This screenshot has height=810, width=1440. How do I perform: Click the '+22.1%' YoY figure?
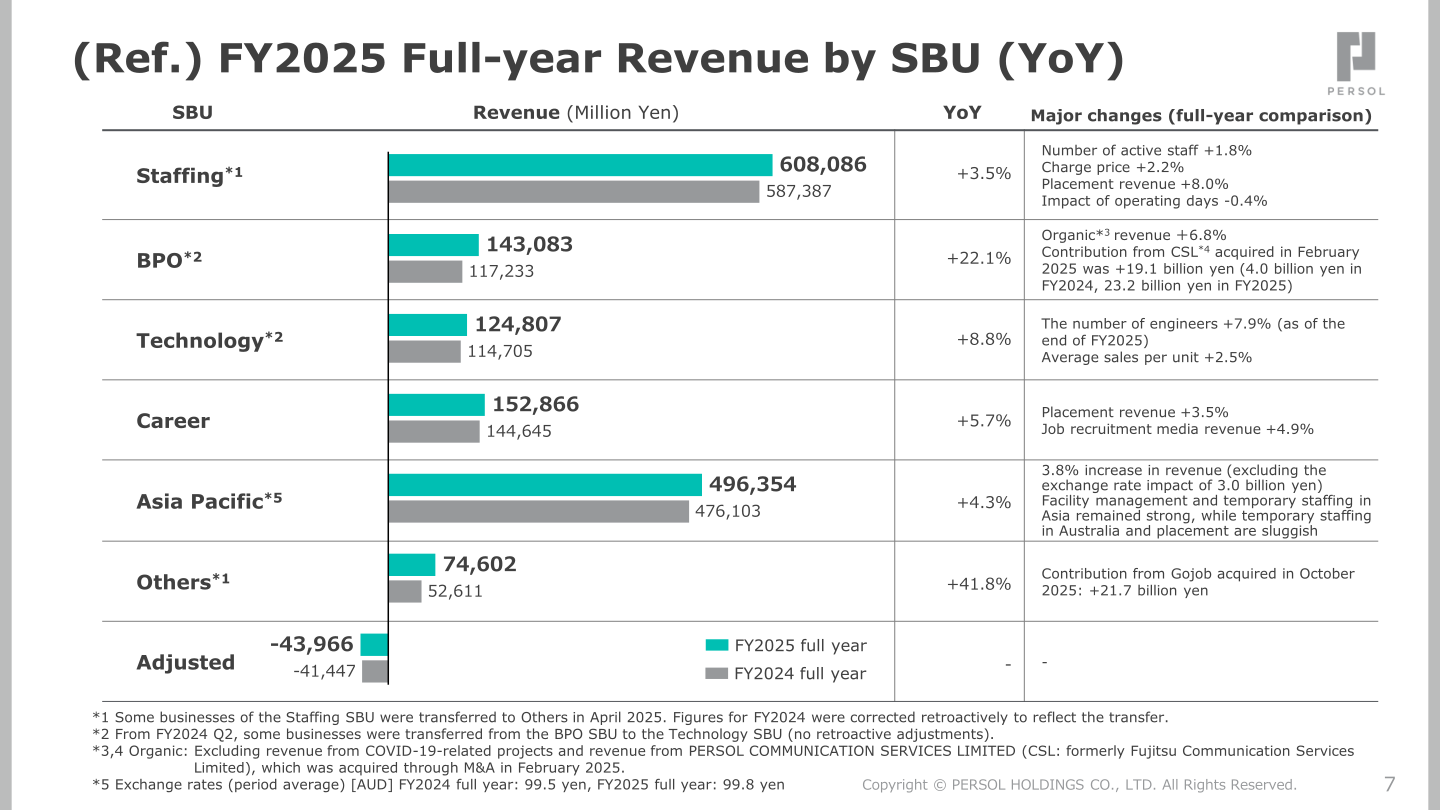[979, 258]
